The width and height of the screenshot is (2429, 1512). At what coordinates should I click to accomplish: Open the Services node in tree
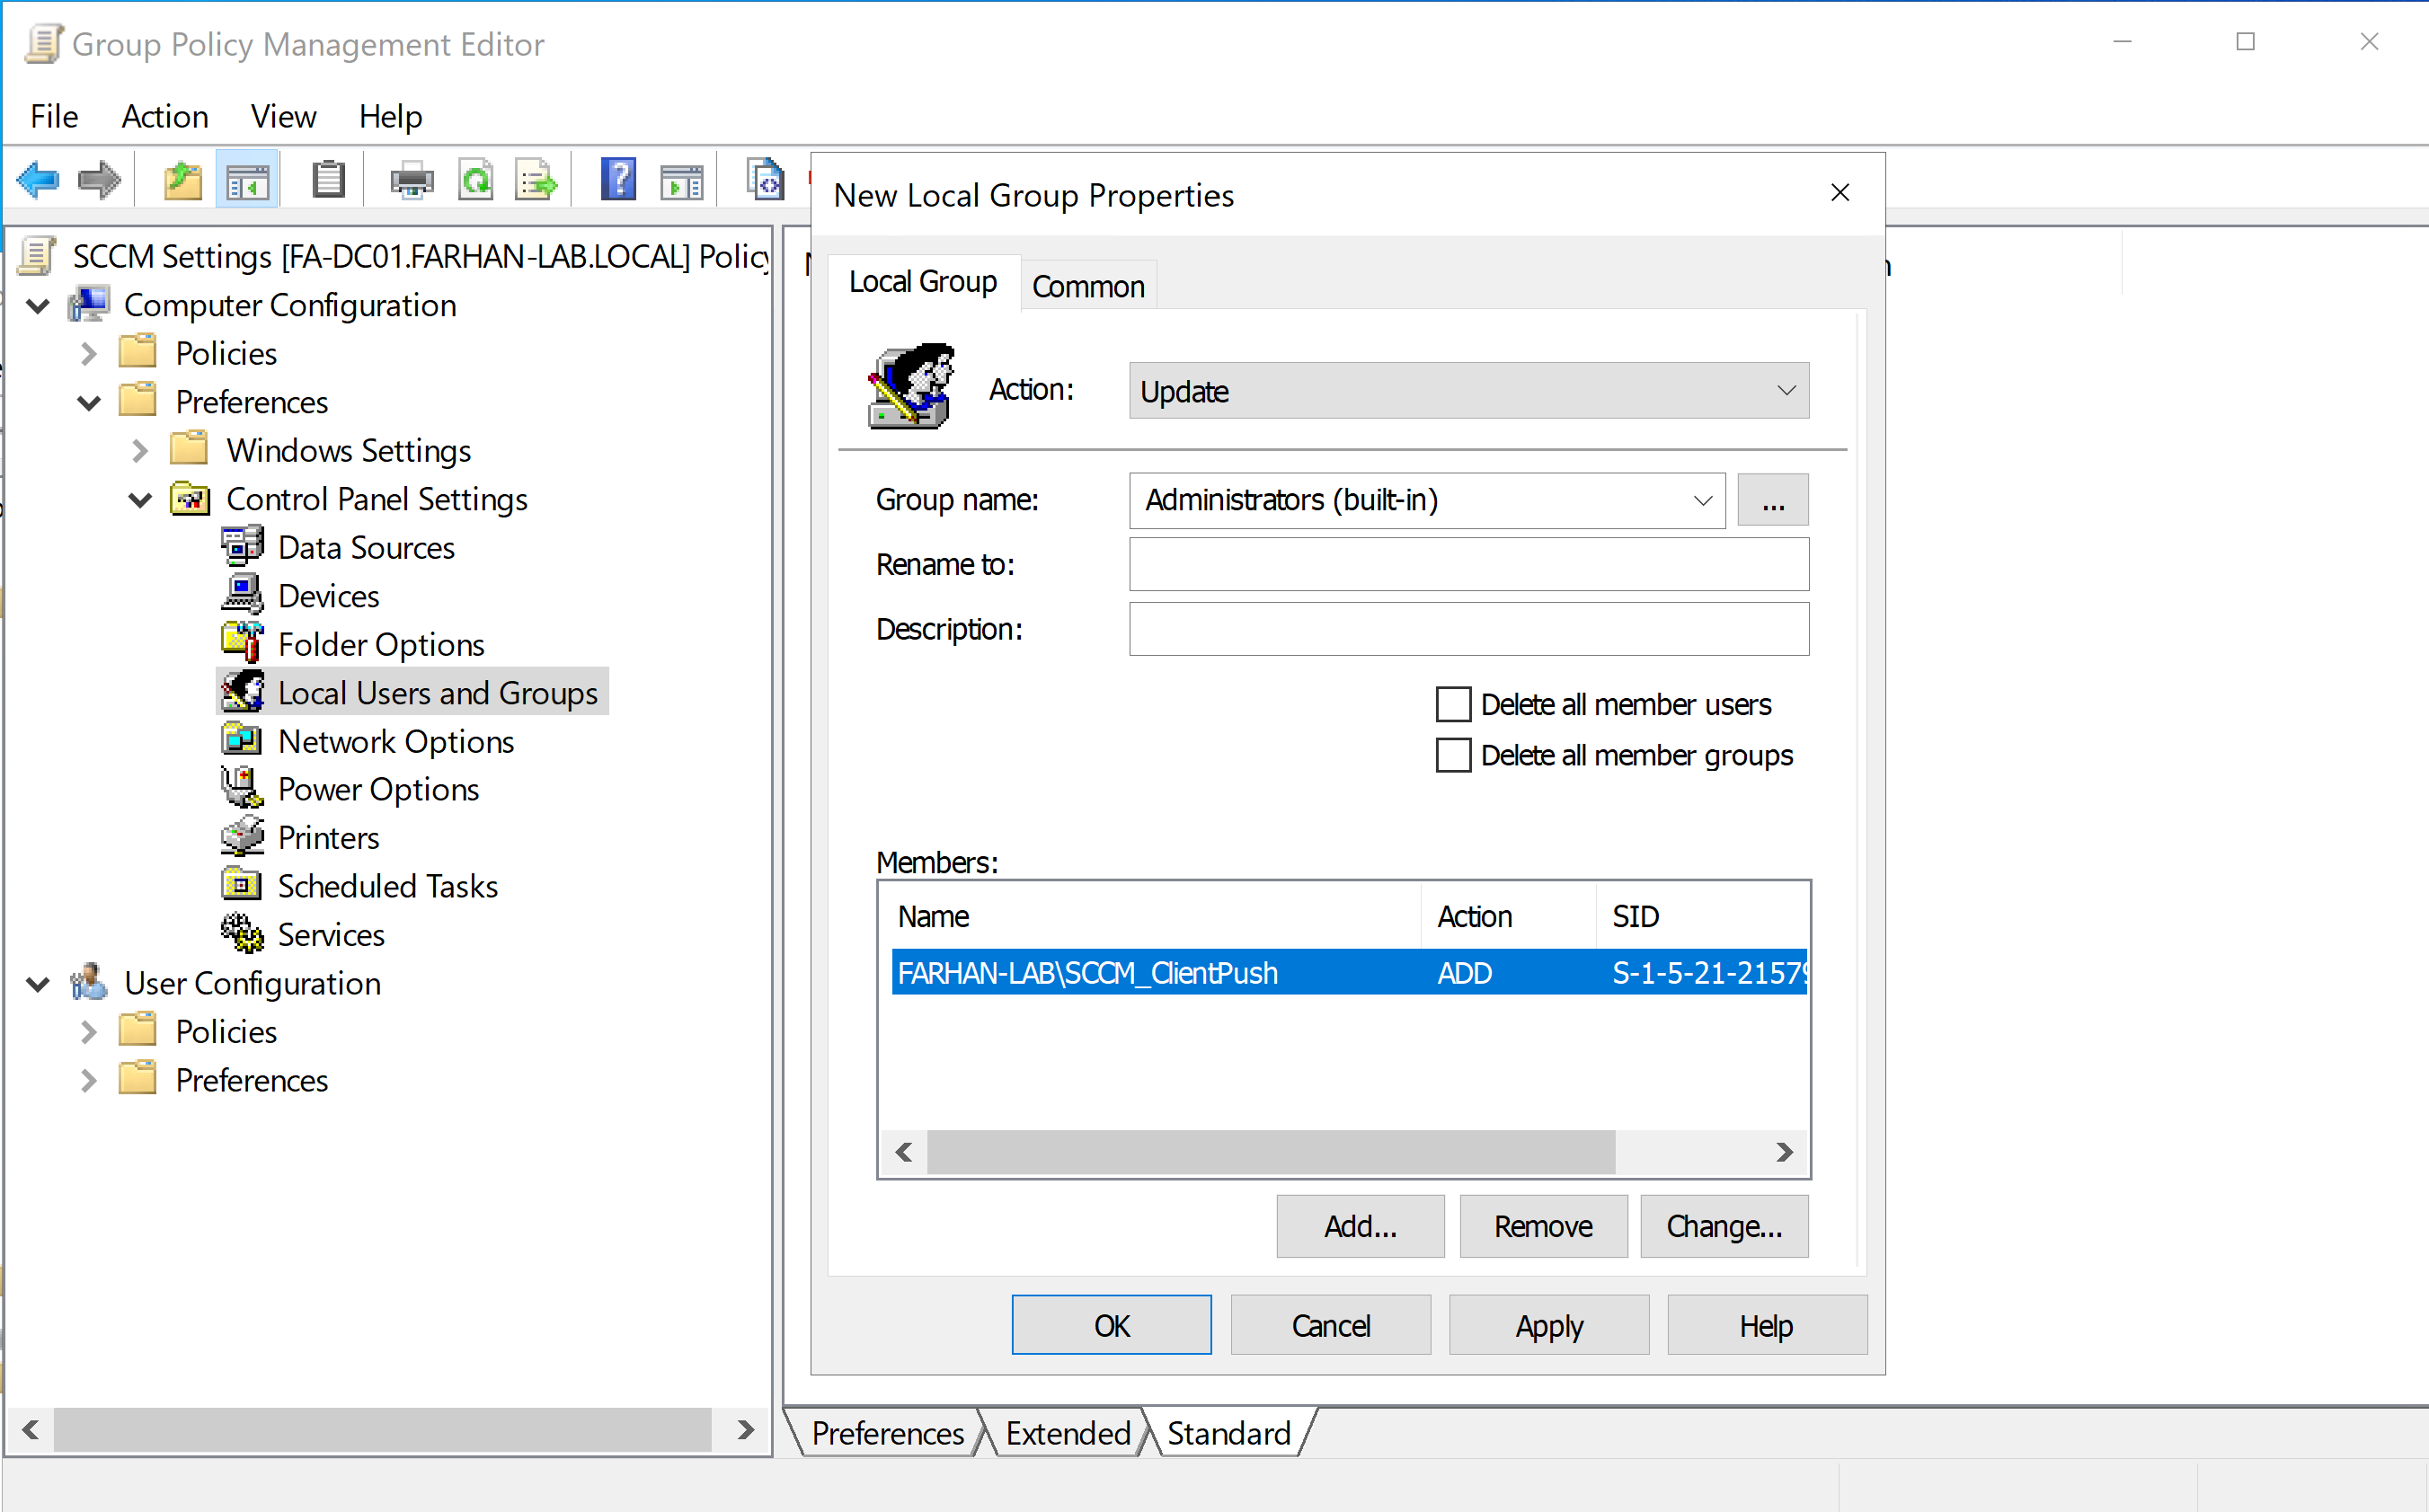pyautogui.click(x=330, y=934)
